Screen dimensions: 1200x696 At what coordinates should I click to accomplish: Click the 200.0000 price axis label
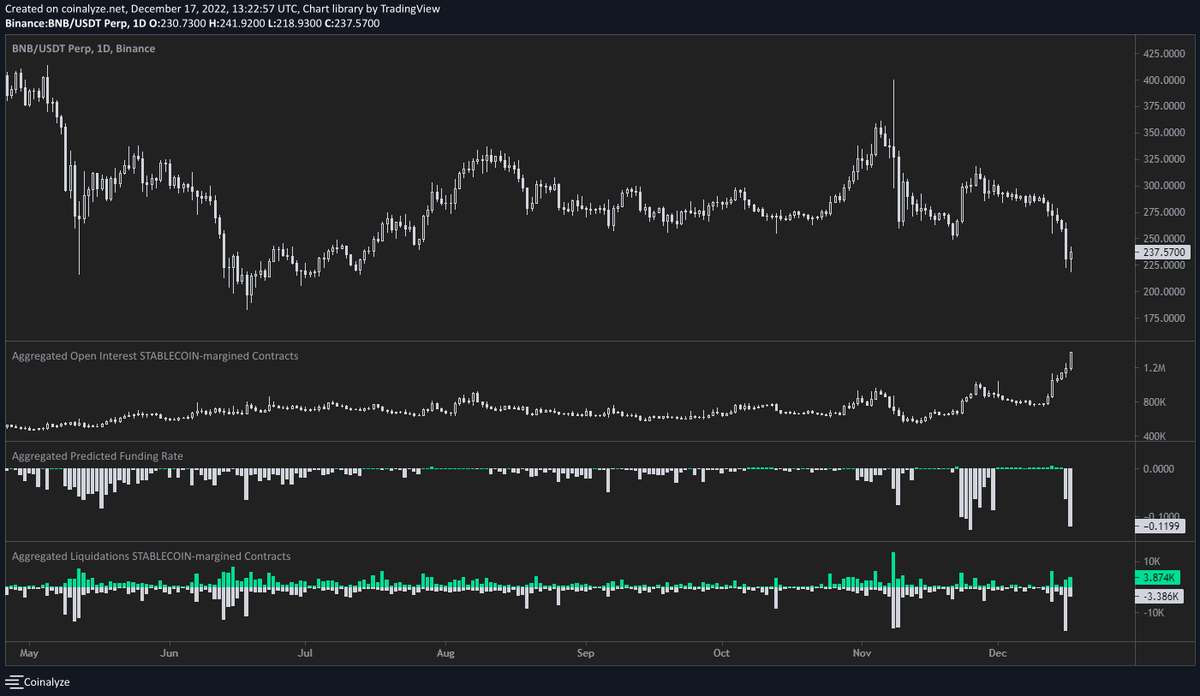[x=1165, y=292]
